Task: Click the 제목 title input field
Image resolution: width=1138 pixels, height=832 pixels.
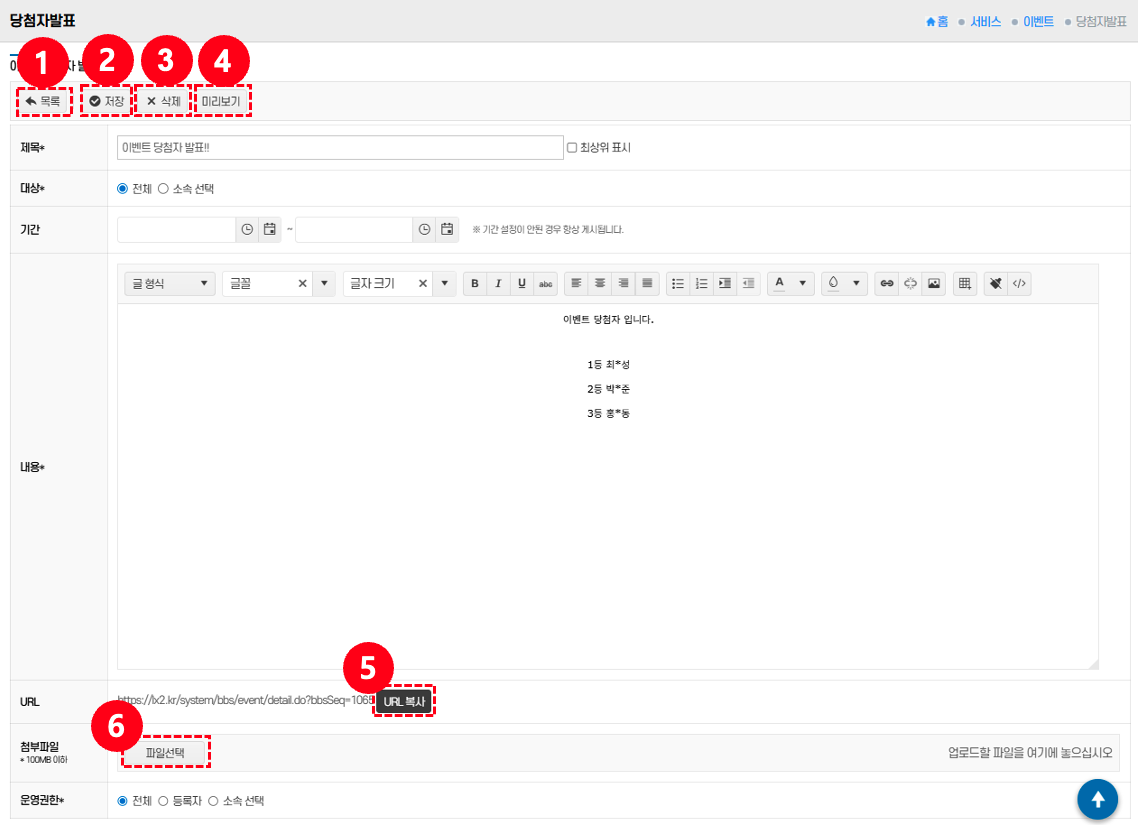Action: (340, 148)
